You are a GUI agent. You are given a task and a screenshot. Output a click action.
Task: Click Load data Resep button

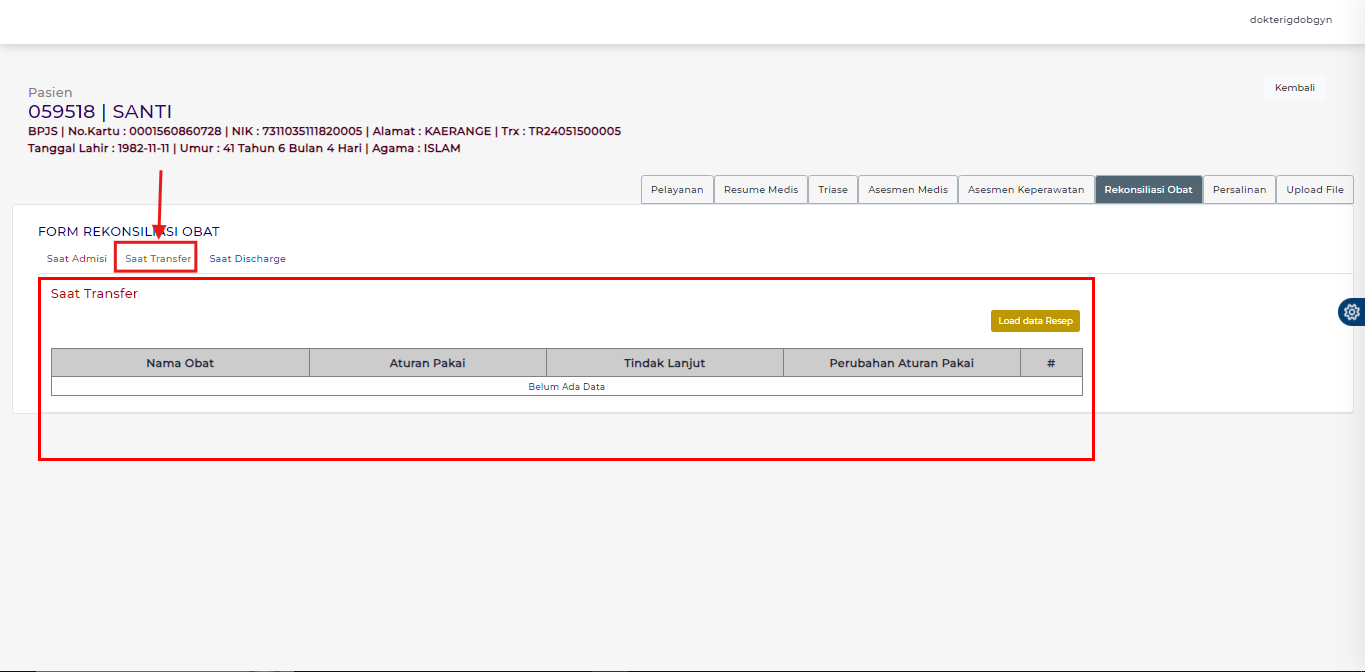coord(1035,321)
